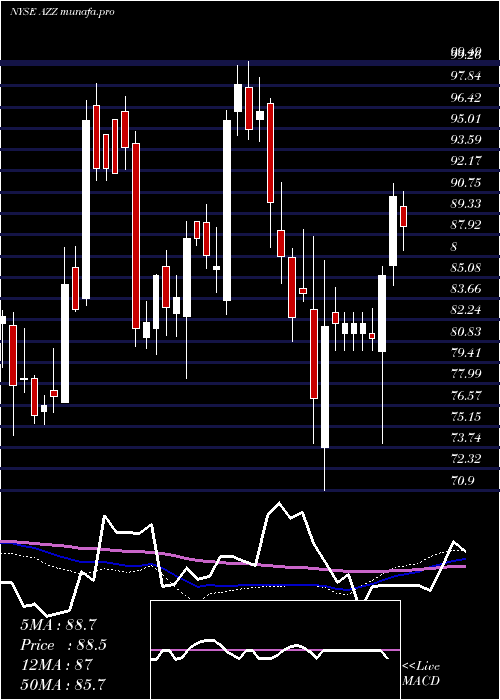
Task: Click the 76.57 price axis label
Action: click(x=466, y=396)
